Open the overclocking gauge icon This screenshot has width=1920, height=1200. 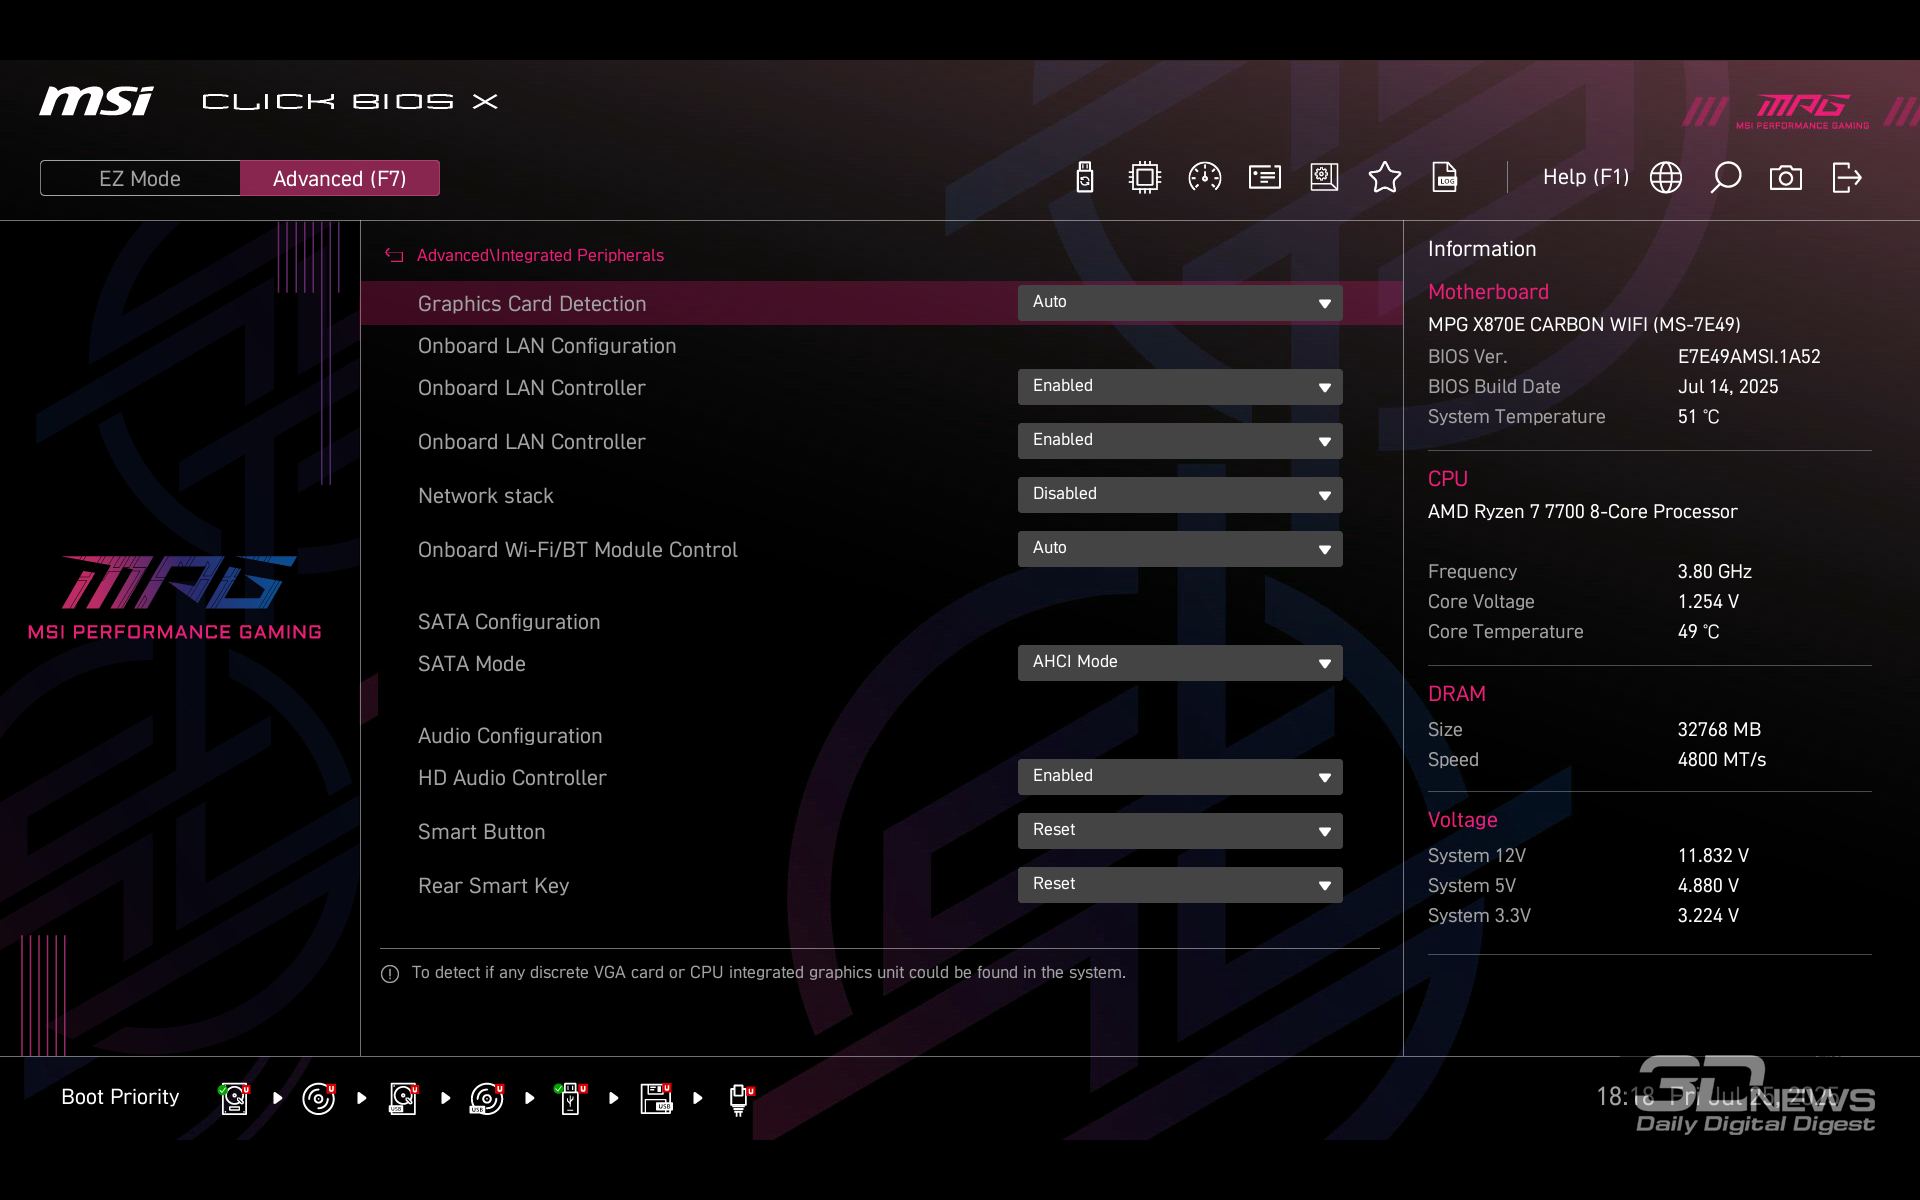[x=1204, y=178]
